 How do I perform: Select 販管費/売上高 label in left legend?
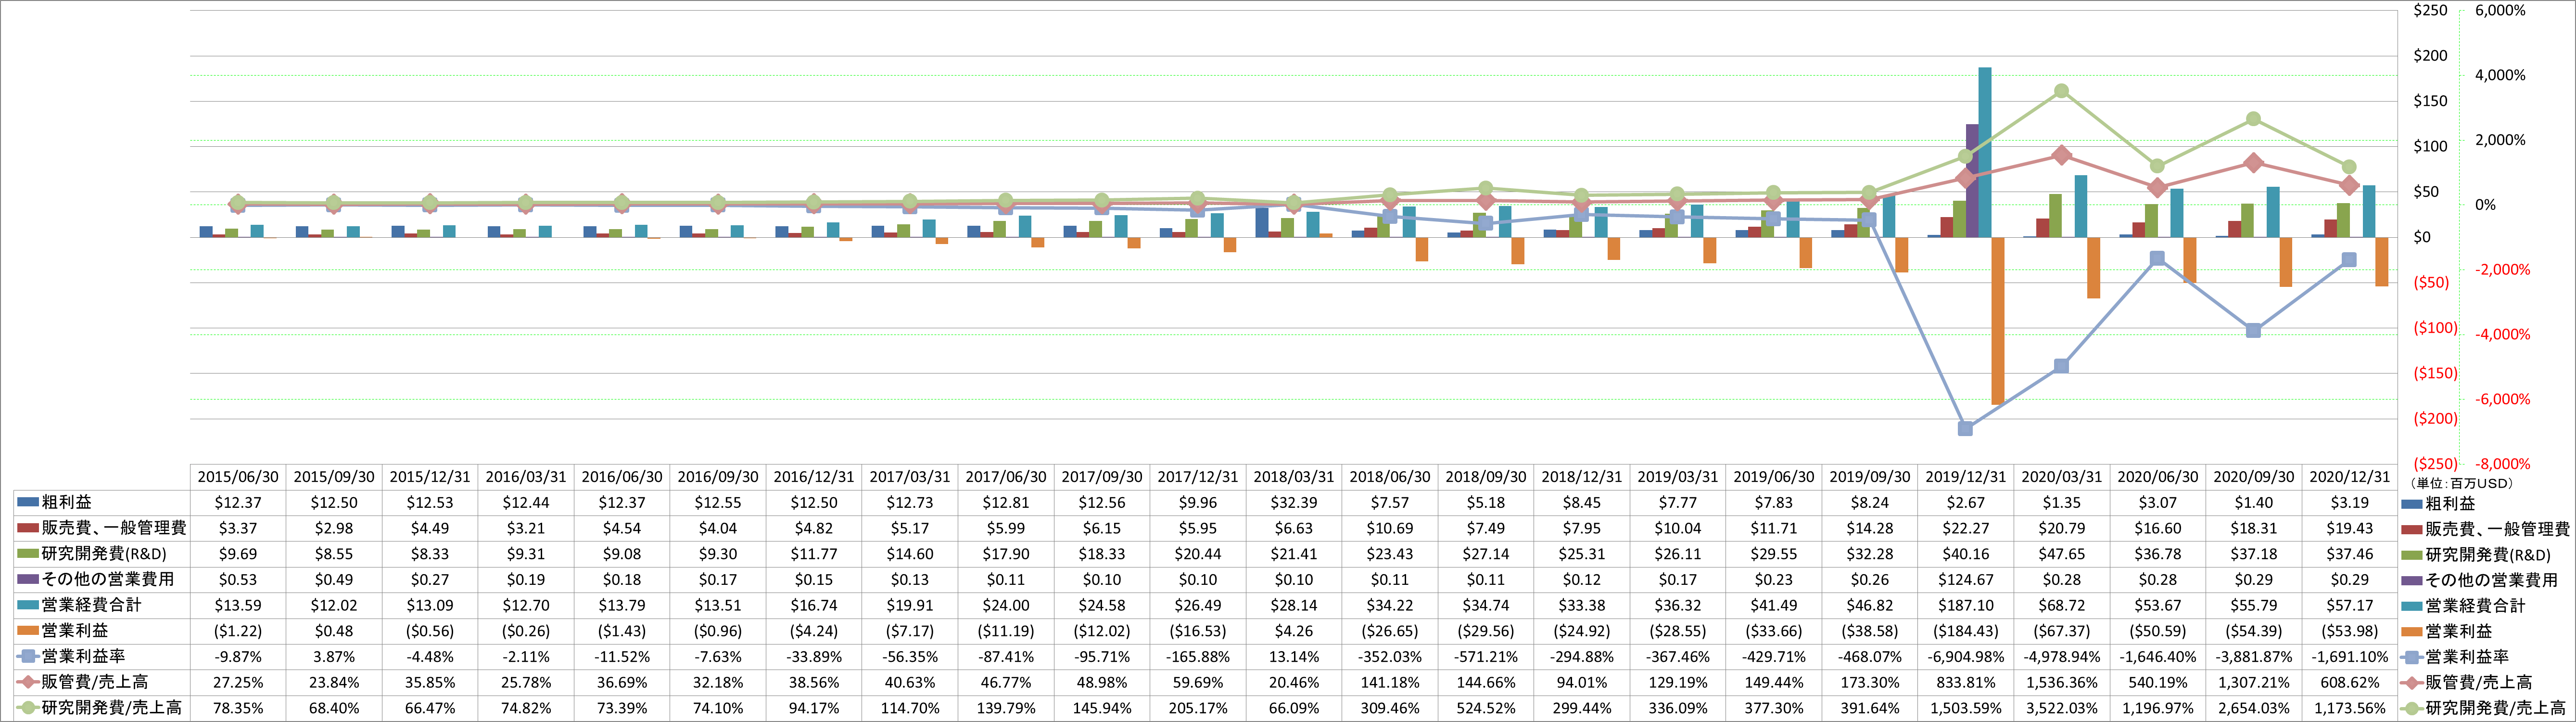tap(95, 682)
